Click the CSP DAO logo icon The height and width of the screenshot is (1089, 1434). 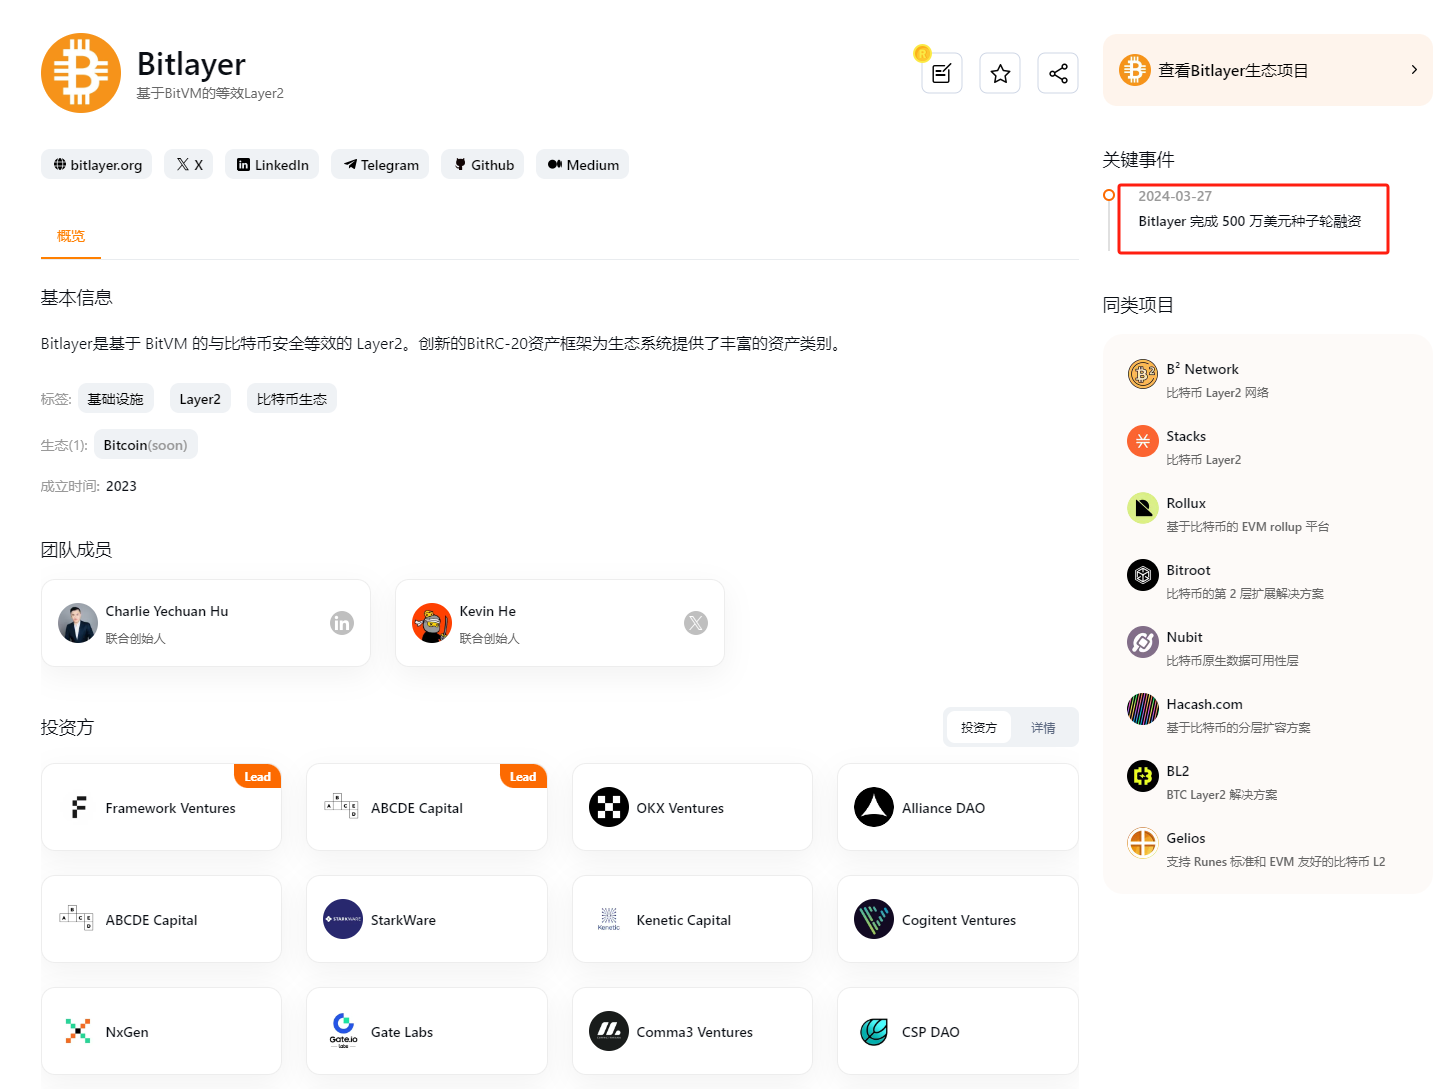[874, 1031]
